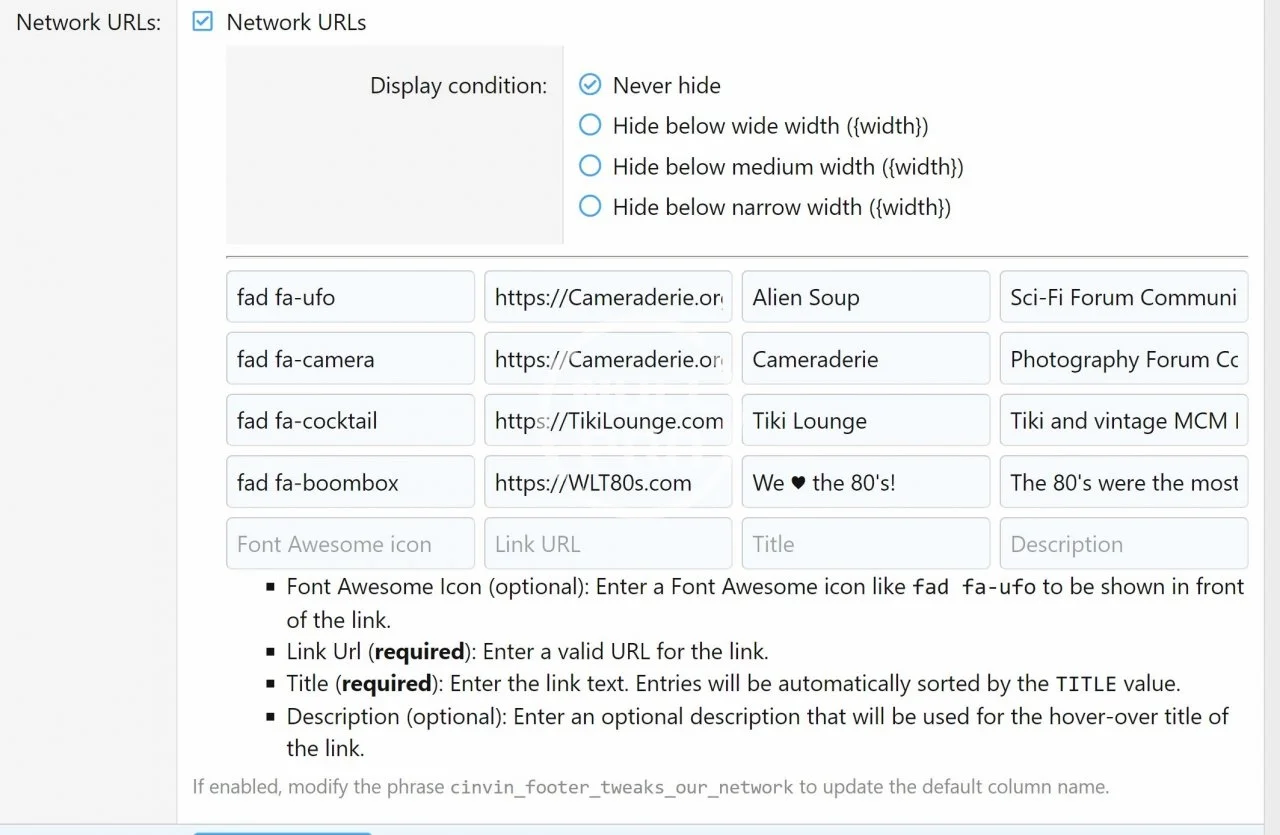Click the We ♥ the 80's! title field
The image size is (1280, 835).
pyautogui.click(x=865, y=483)
